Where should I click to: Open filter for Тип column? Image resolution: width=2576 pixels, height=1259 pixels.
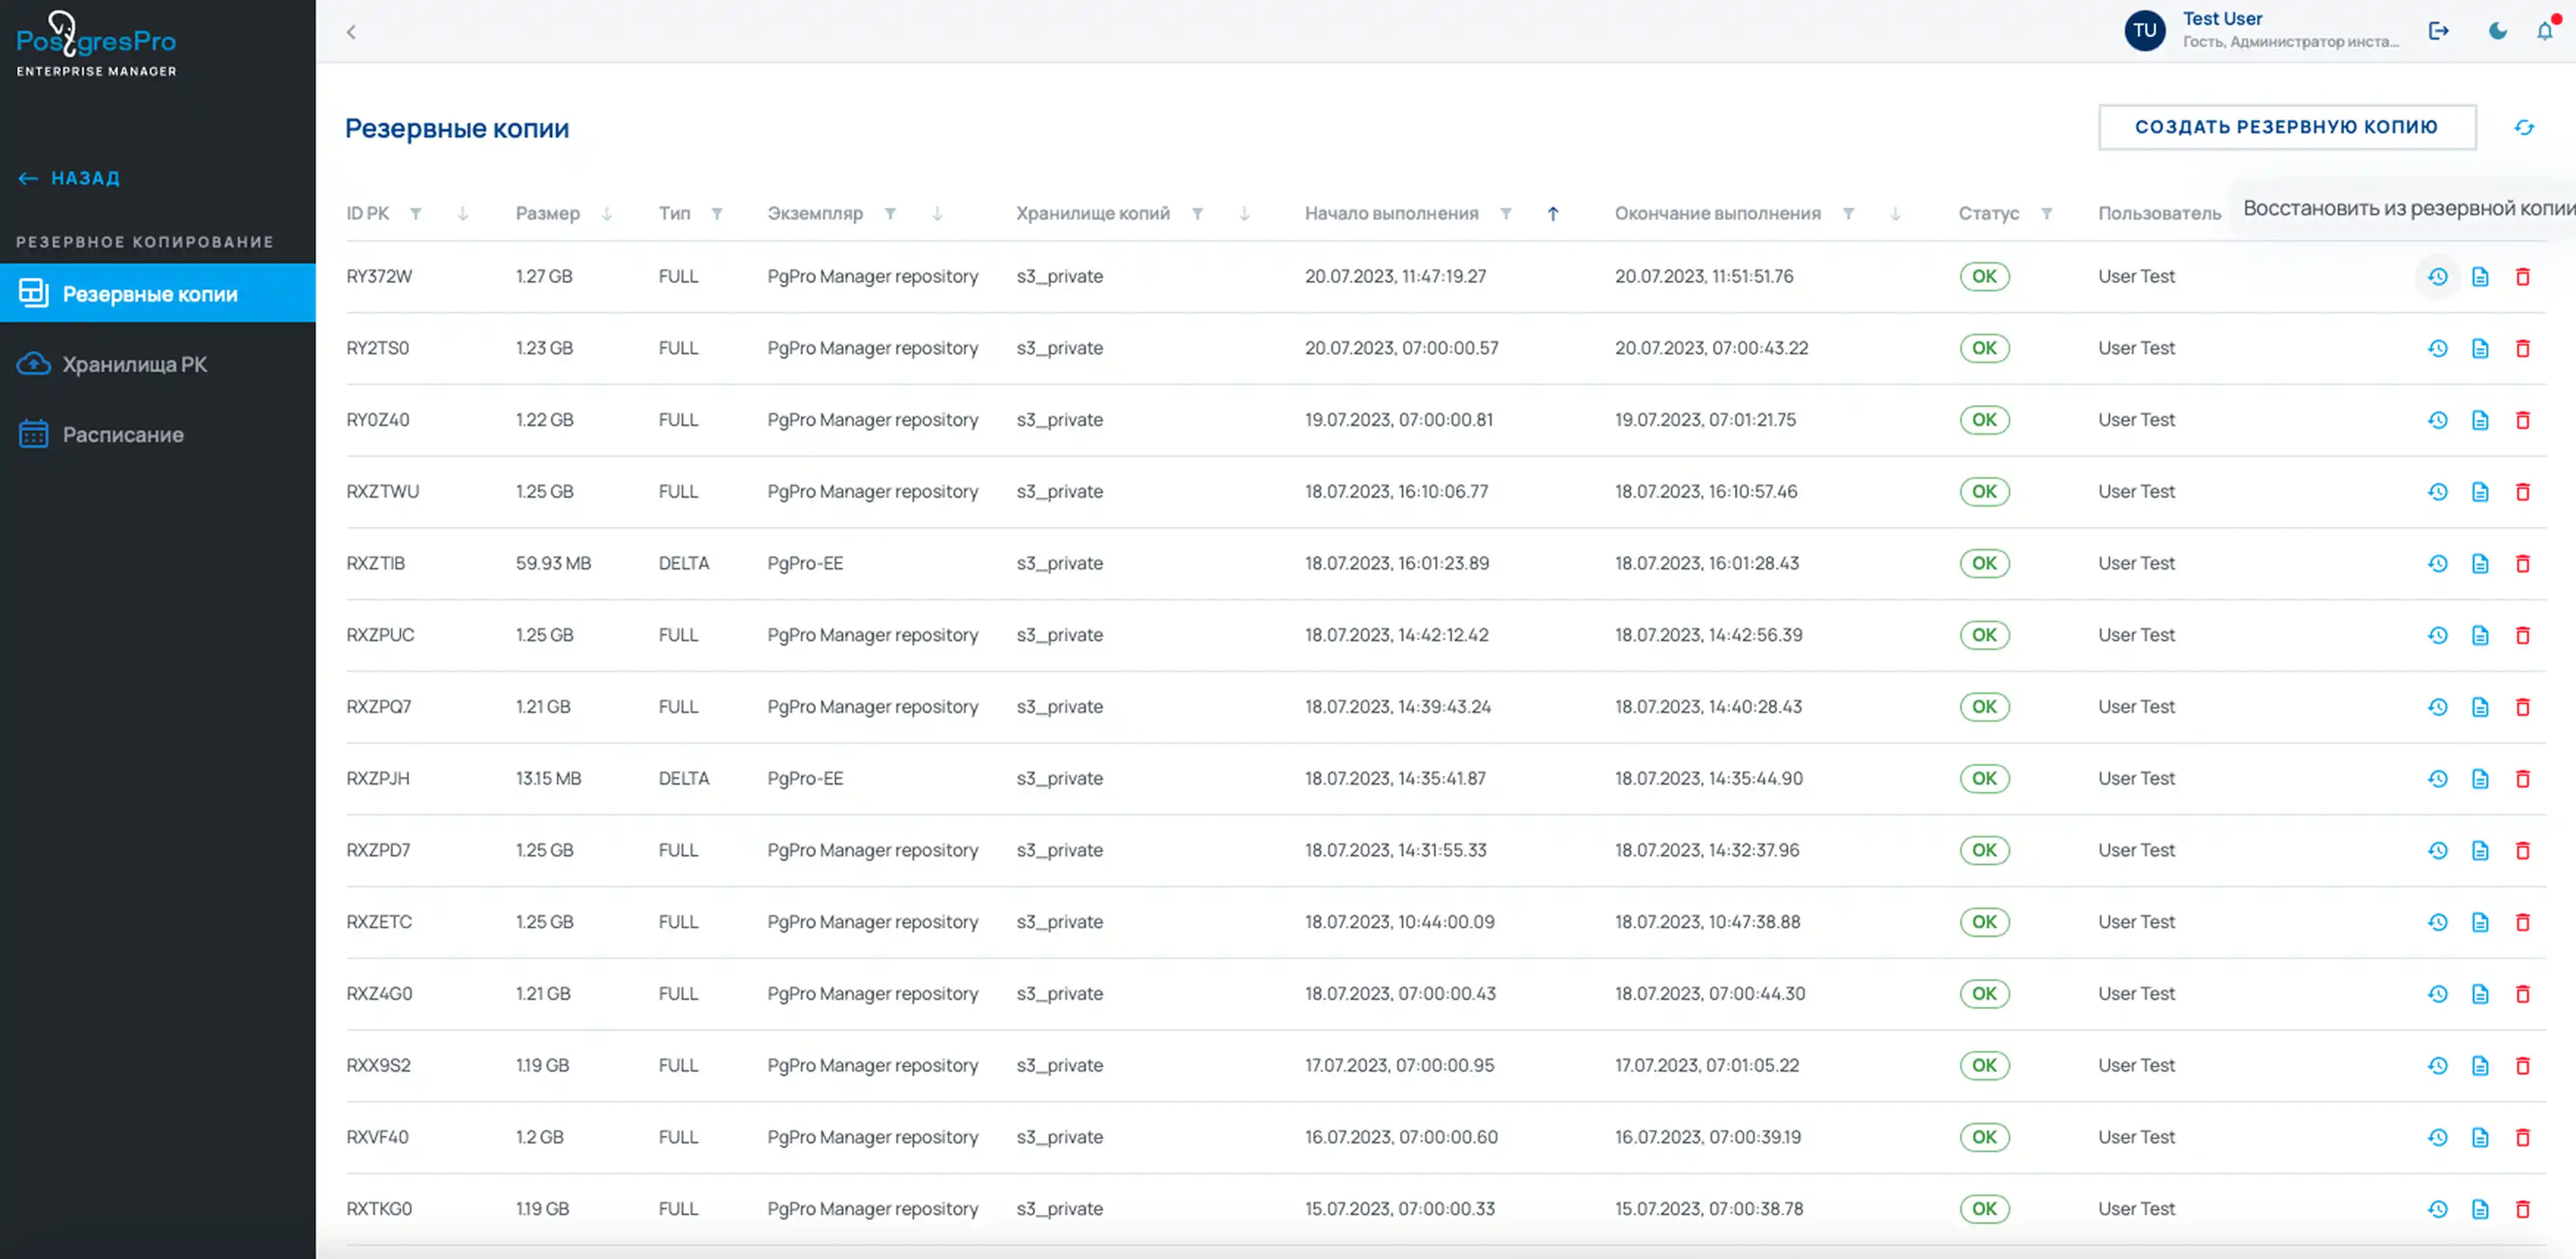716,214
